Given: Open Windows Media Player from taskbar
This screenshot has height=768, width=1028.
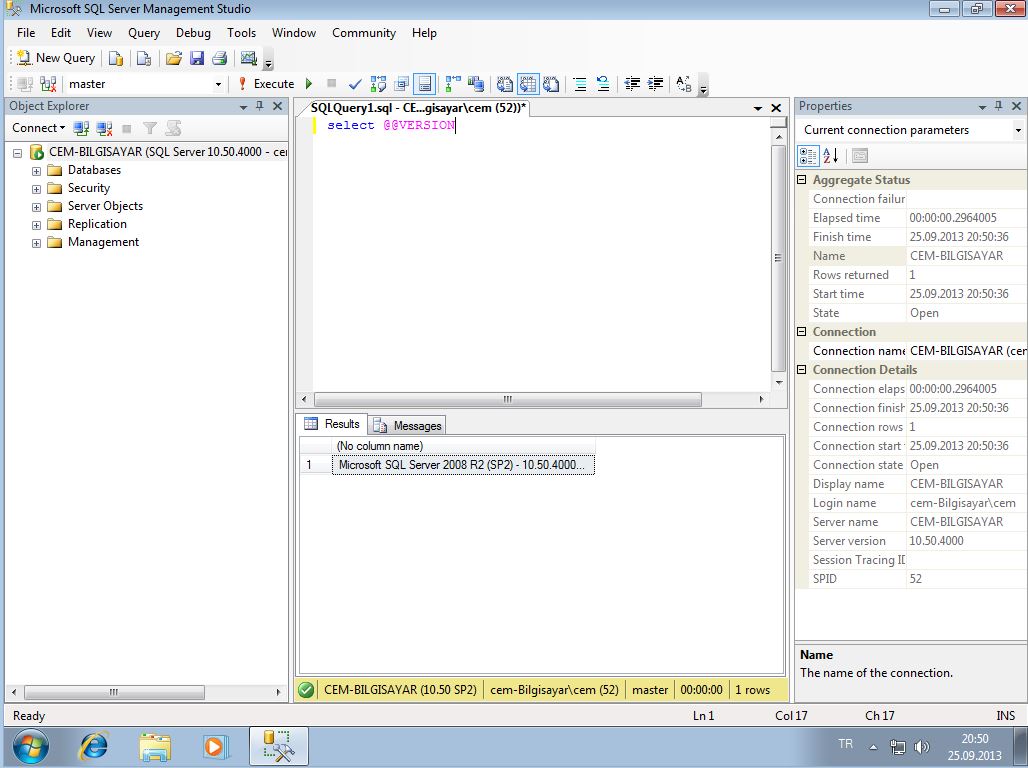Looking at the screenshot, I should 214,747.
